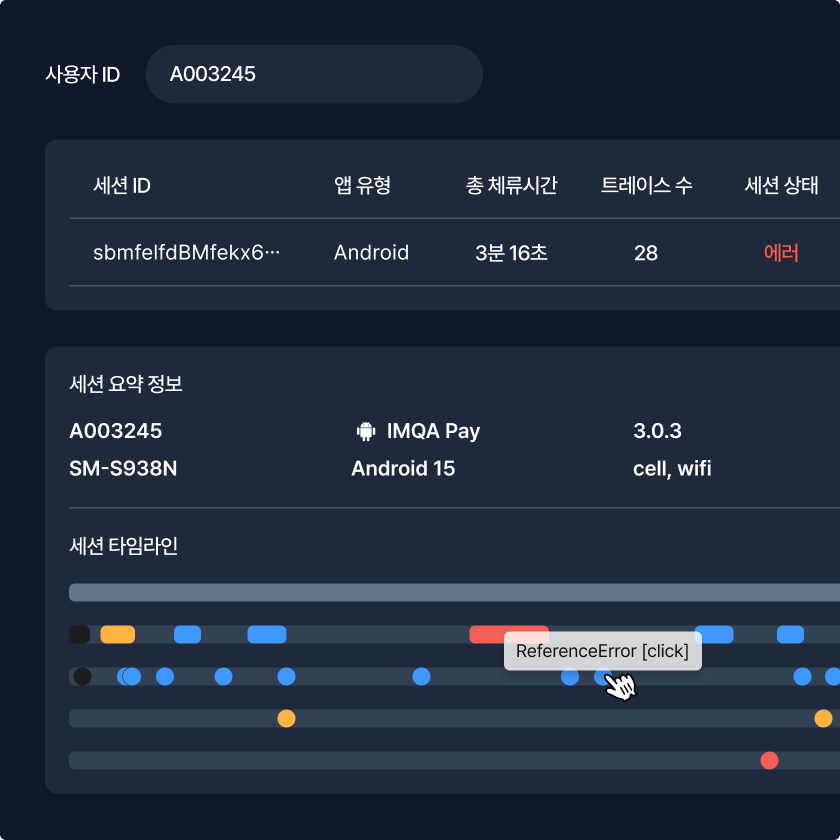Select the yellow event marker at the timeline start
This screenshot has width=840, height=840.
pos(117,634)
